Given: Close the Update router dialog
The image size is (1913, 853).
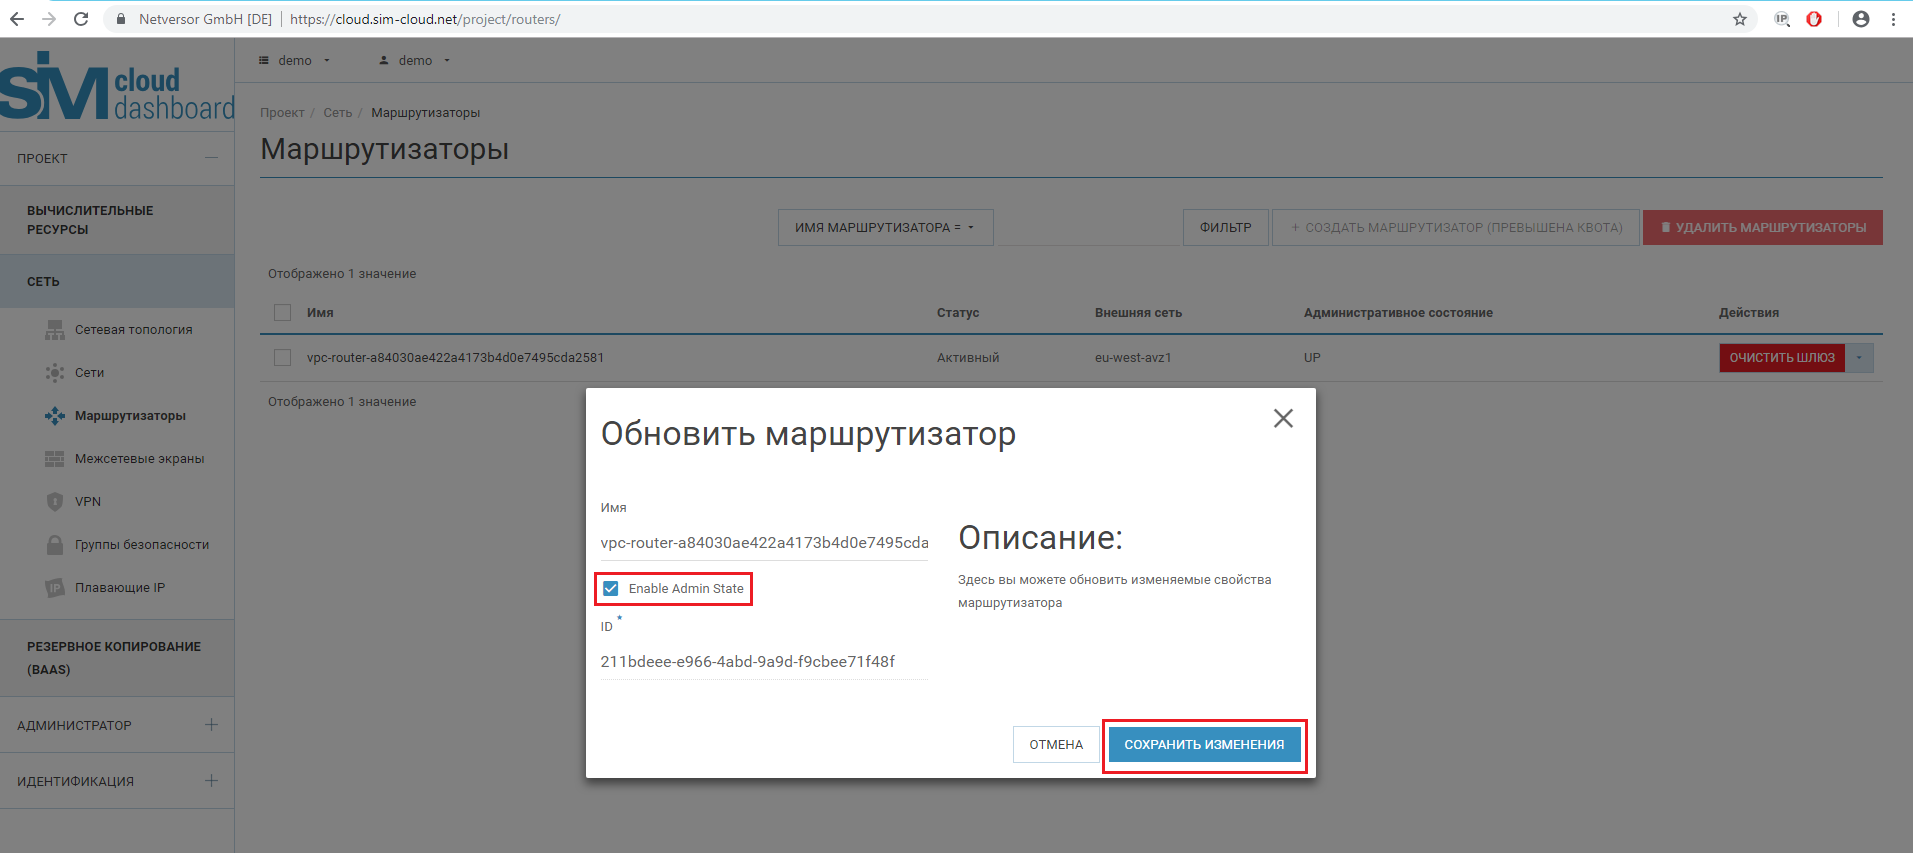Looking at the screenshot, I should click(x=1283, y=418).
